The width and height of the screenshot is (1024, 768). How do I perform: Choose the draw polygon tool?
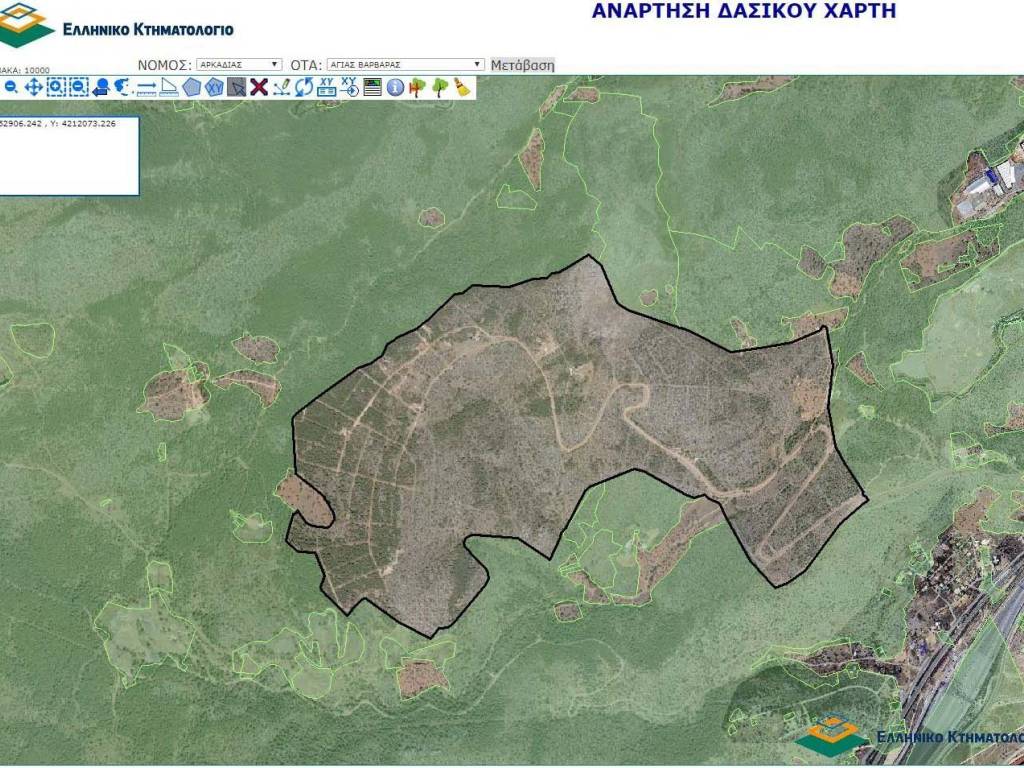point(191,87)
